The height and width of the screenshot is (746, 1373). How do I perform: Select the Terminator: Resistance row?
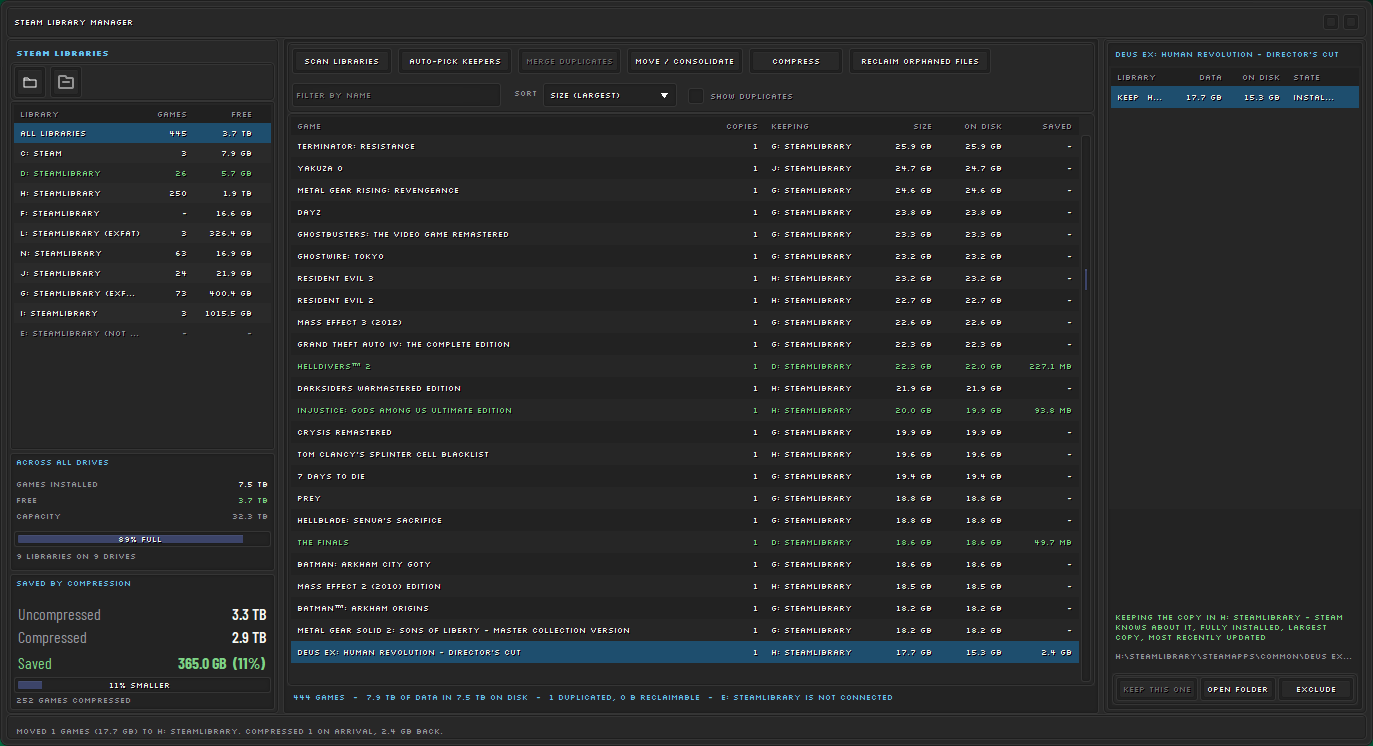point(685,146)
